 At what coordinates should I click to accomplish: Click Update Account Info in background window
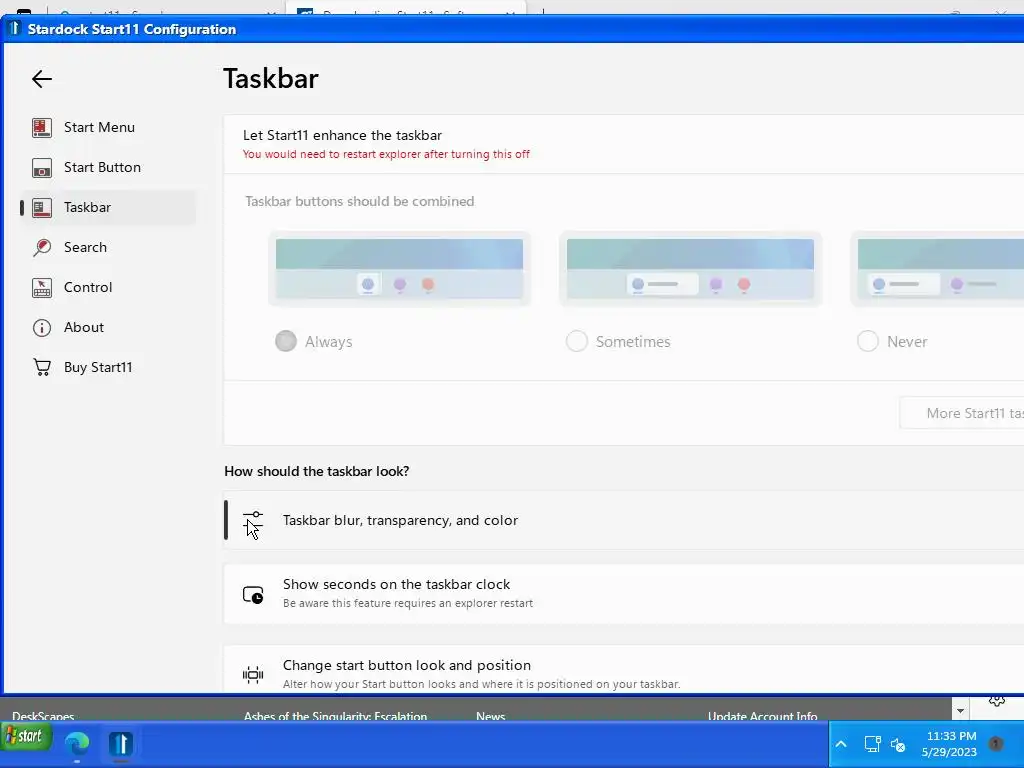(x=762, y=716)
